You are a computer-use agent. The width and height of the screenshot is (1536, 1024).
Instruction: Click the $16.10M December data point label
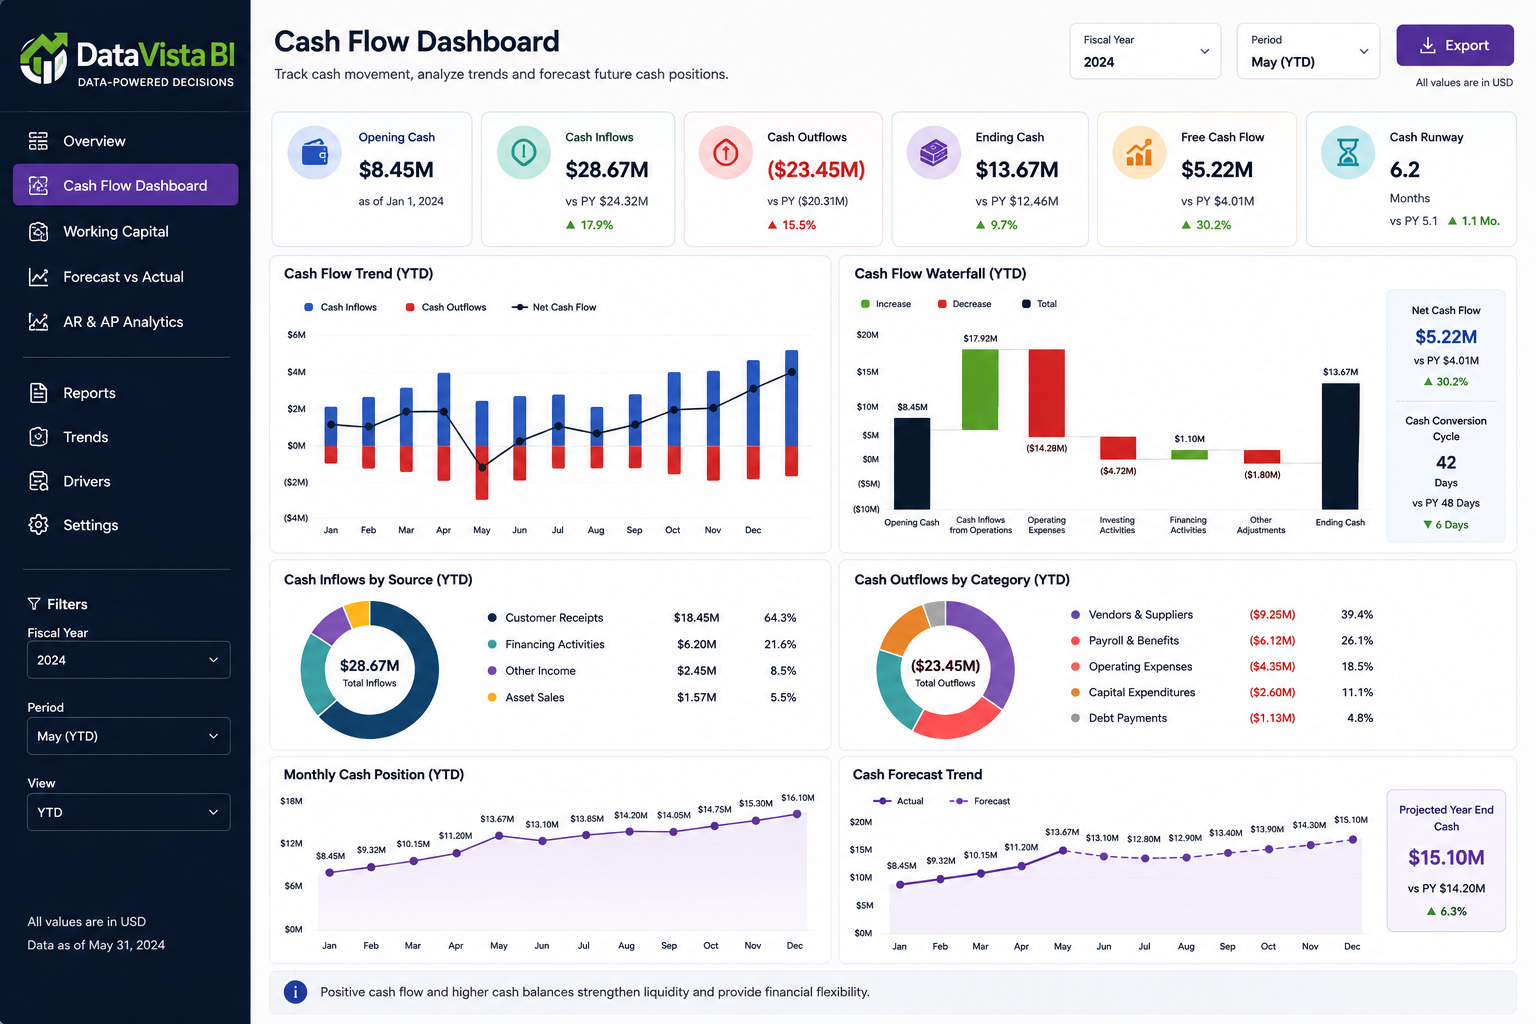click(x=798, y=797)
